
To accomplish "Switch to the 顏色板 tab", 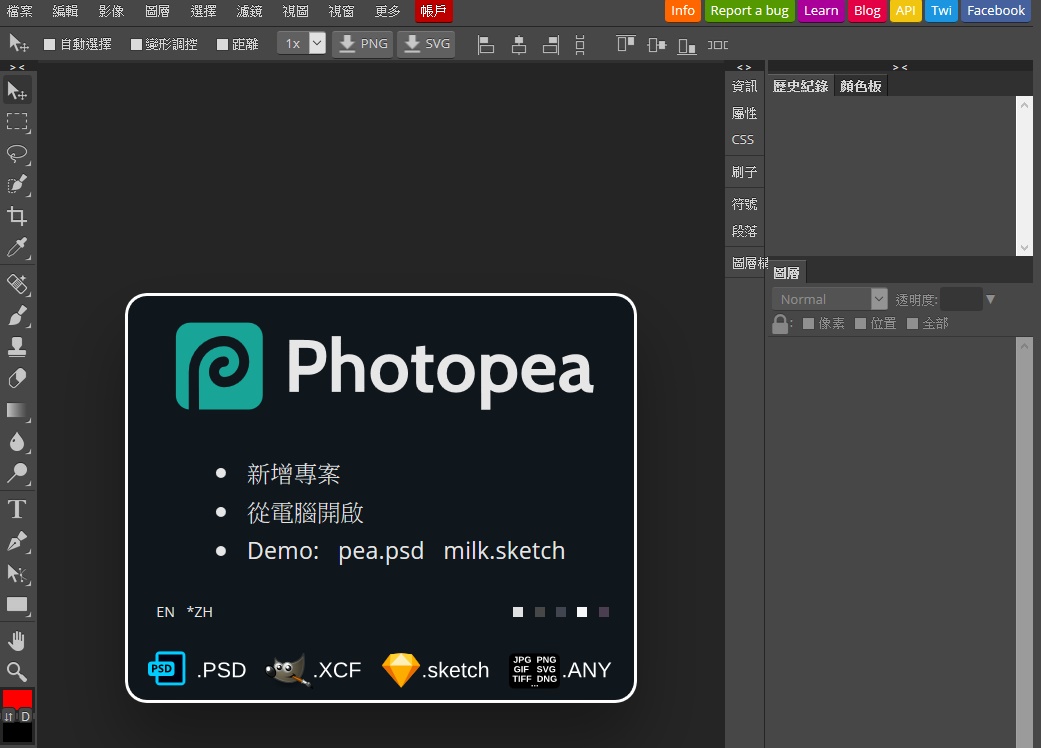I will click(x=860, y=86).
